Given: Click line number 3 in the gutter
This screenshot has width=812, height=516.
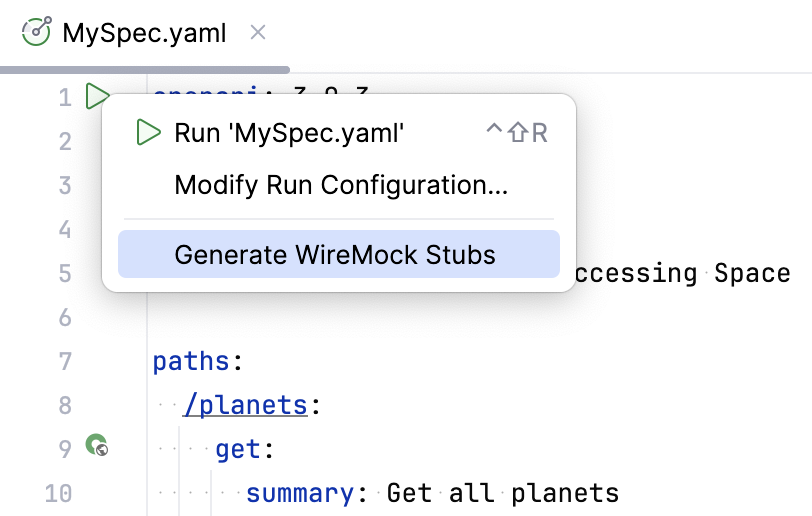Looking at the screenshot, I should click(x=65, y=185).
